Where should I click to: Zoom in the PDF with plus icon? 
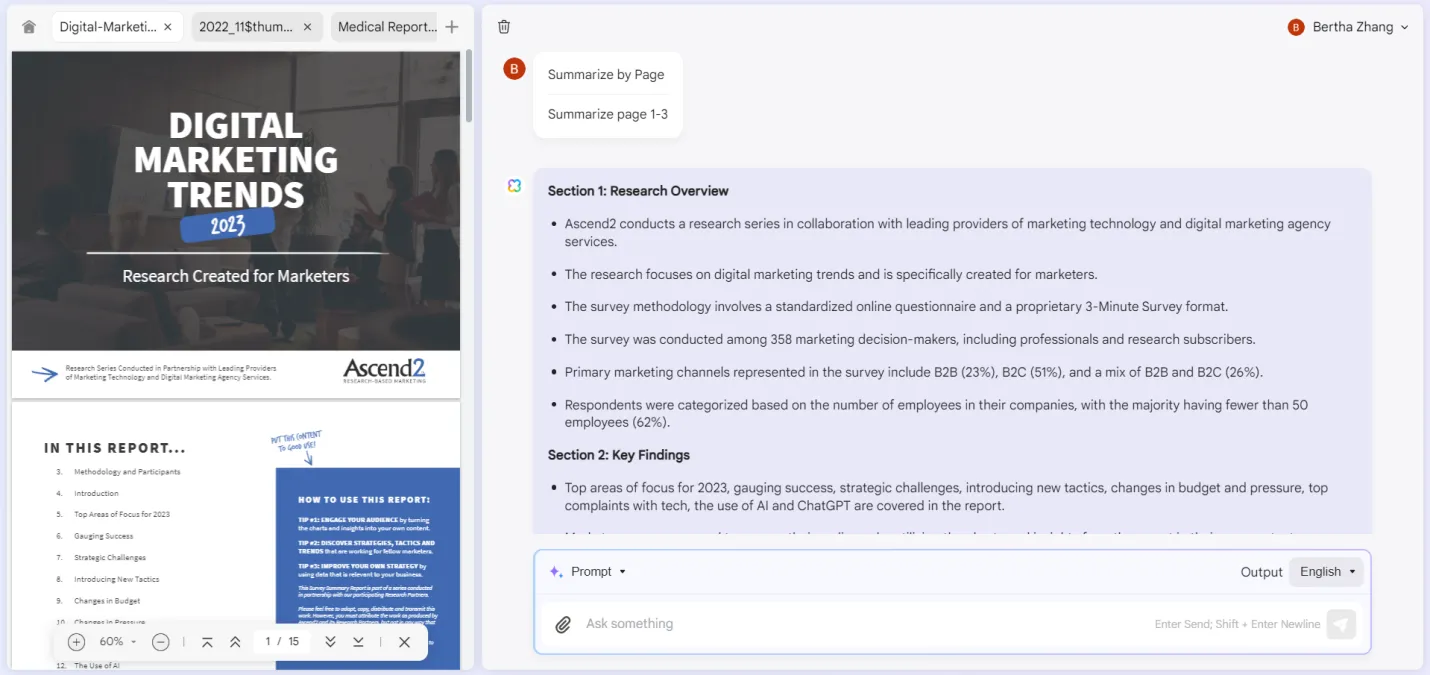(77, 642)
